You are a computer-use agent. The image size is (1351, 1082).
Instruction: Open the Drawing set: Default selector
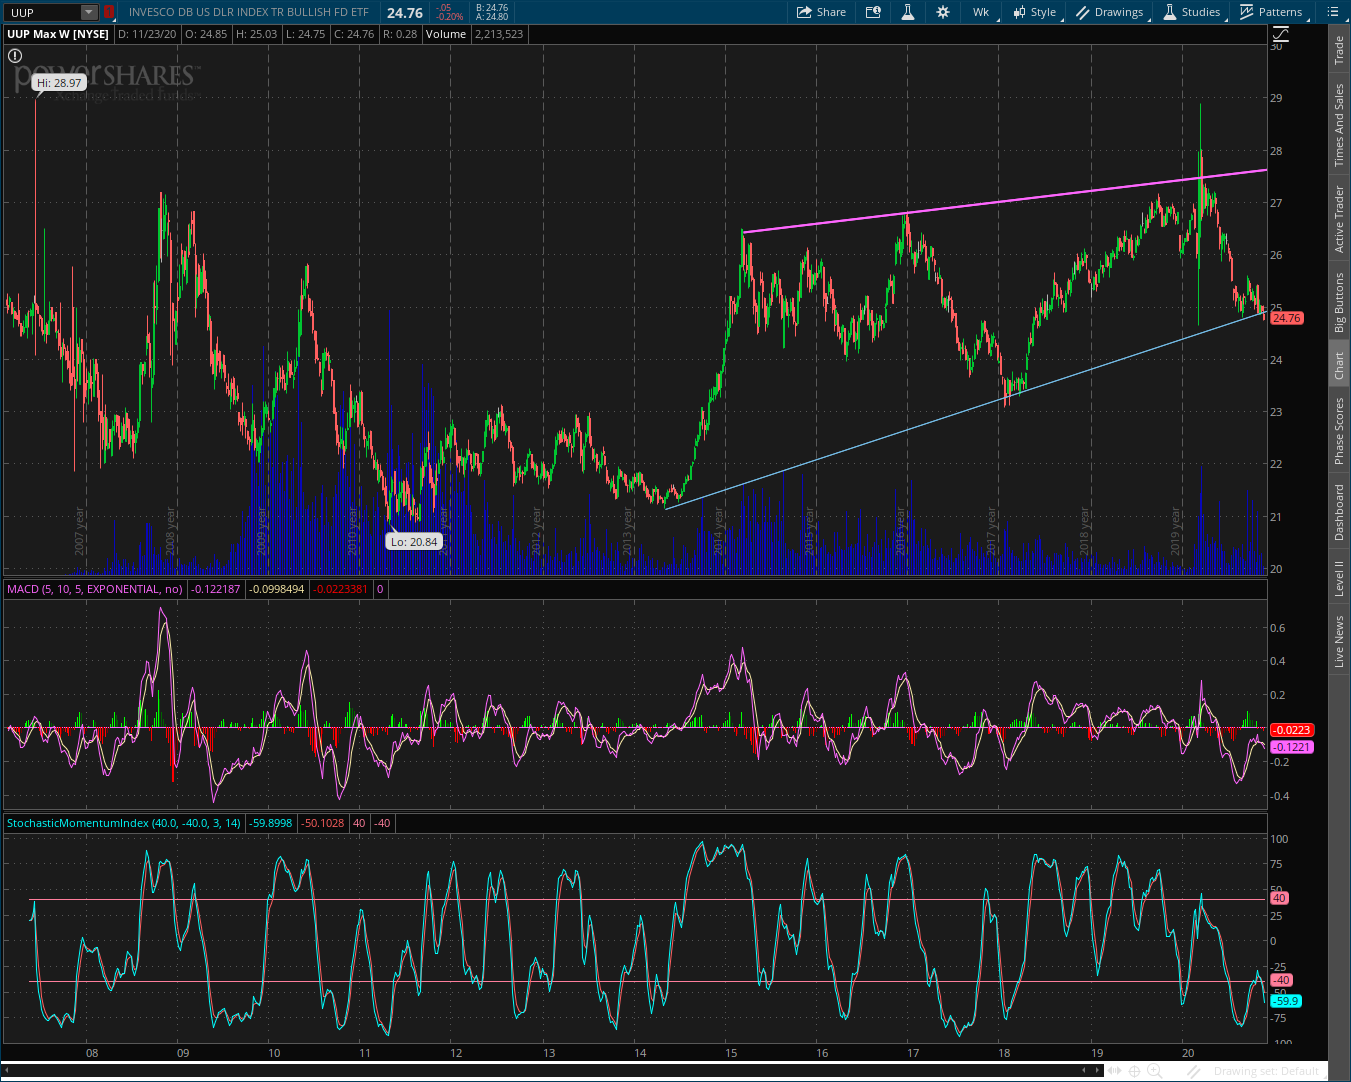click(x=1266, y=1071)
